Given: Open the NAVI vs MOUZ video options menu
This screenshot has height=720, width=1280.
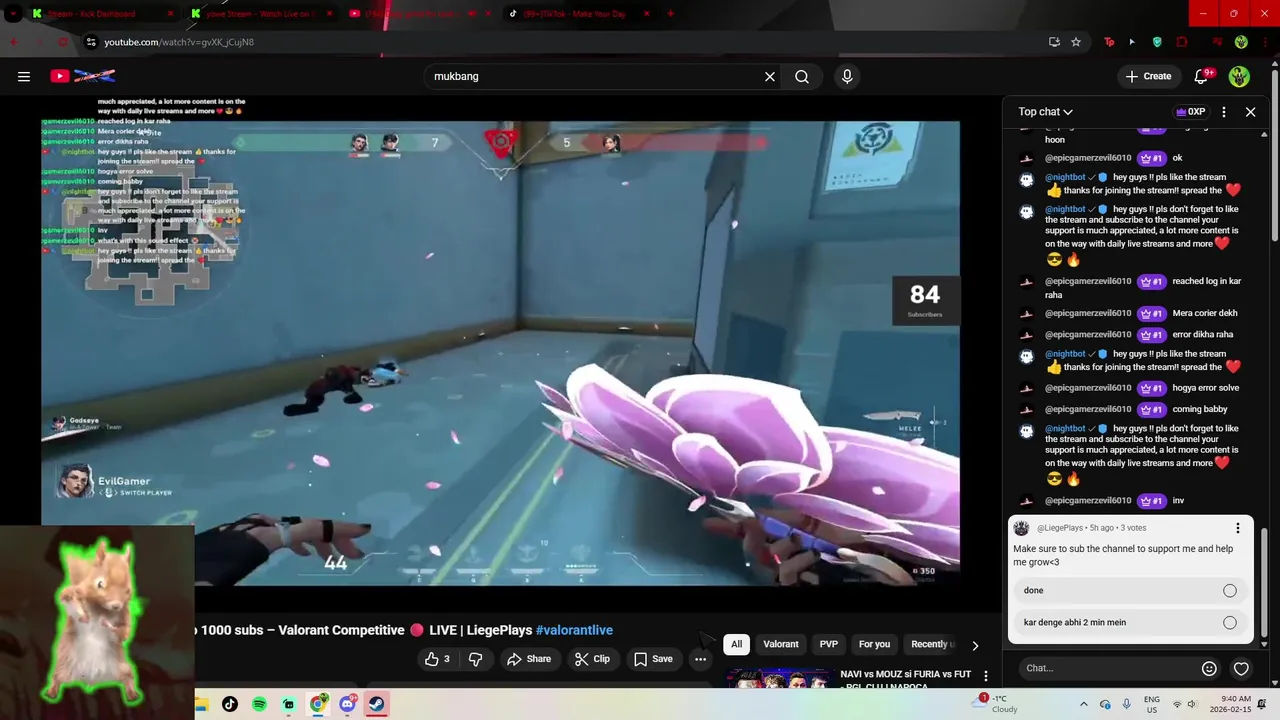Looking at the screenshot, I should pyautogui.click(x=985, y=677).
